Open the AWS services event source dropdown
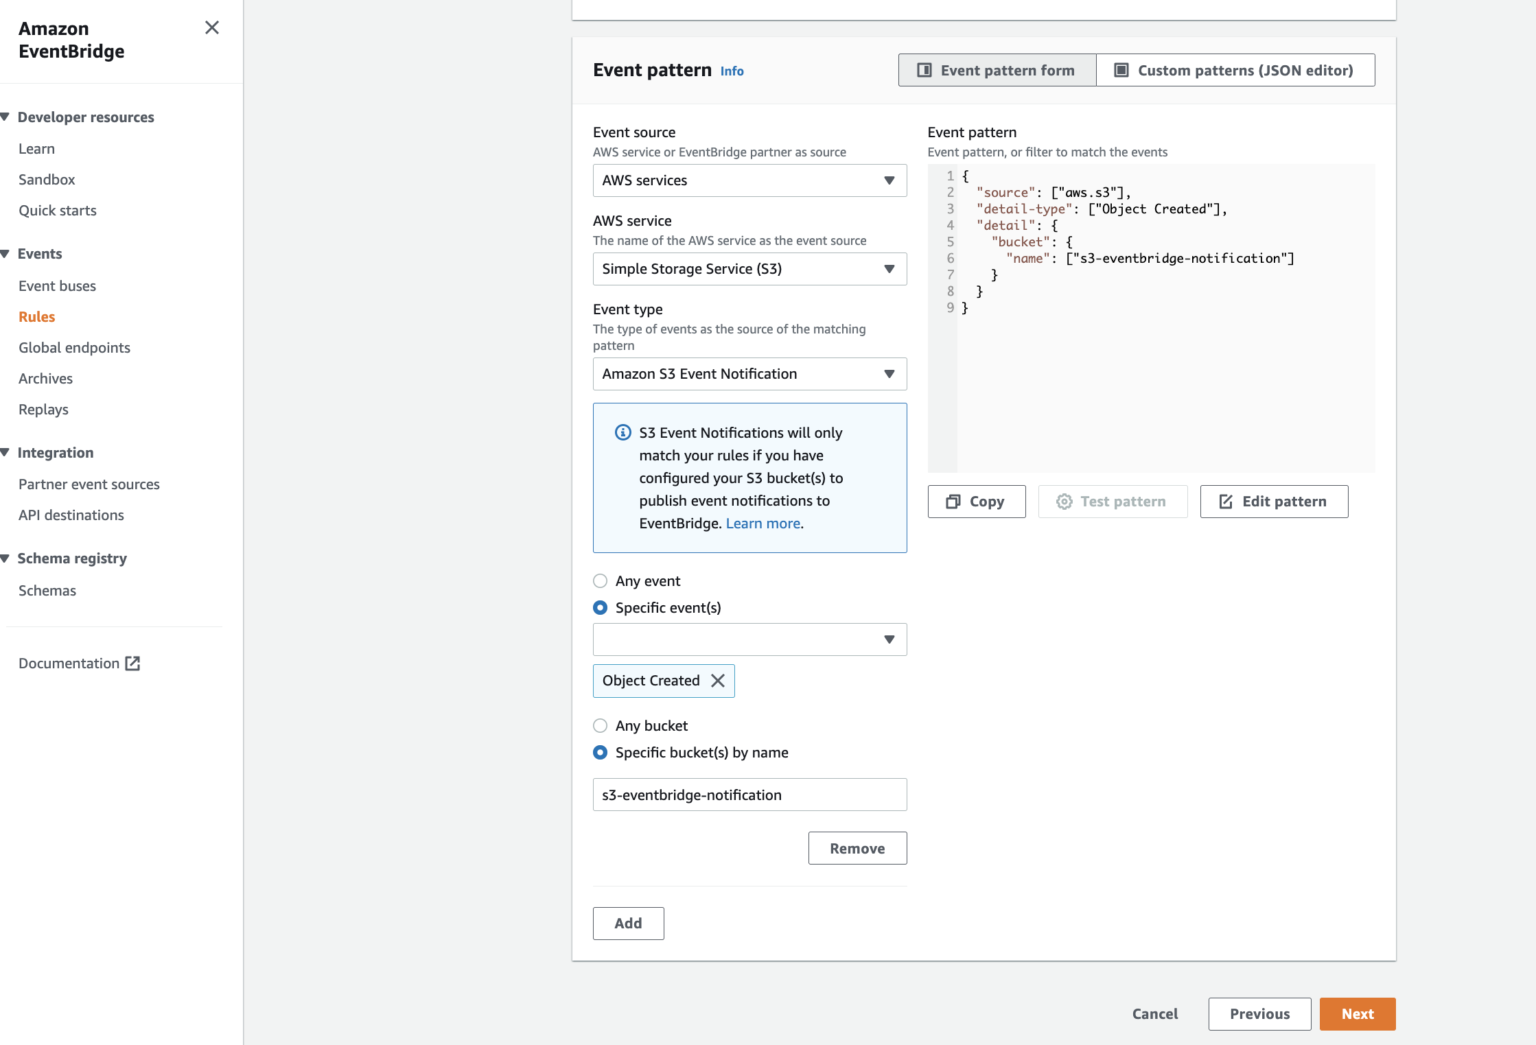Viewport: 1536px width, 1045px height. [x=749, y=180]
